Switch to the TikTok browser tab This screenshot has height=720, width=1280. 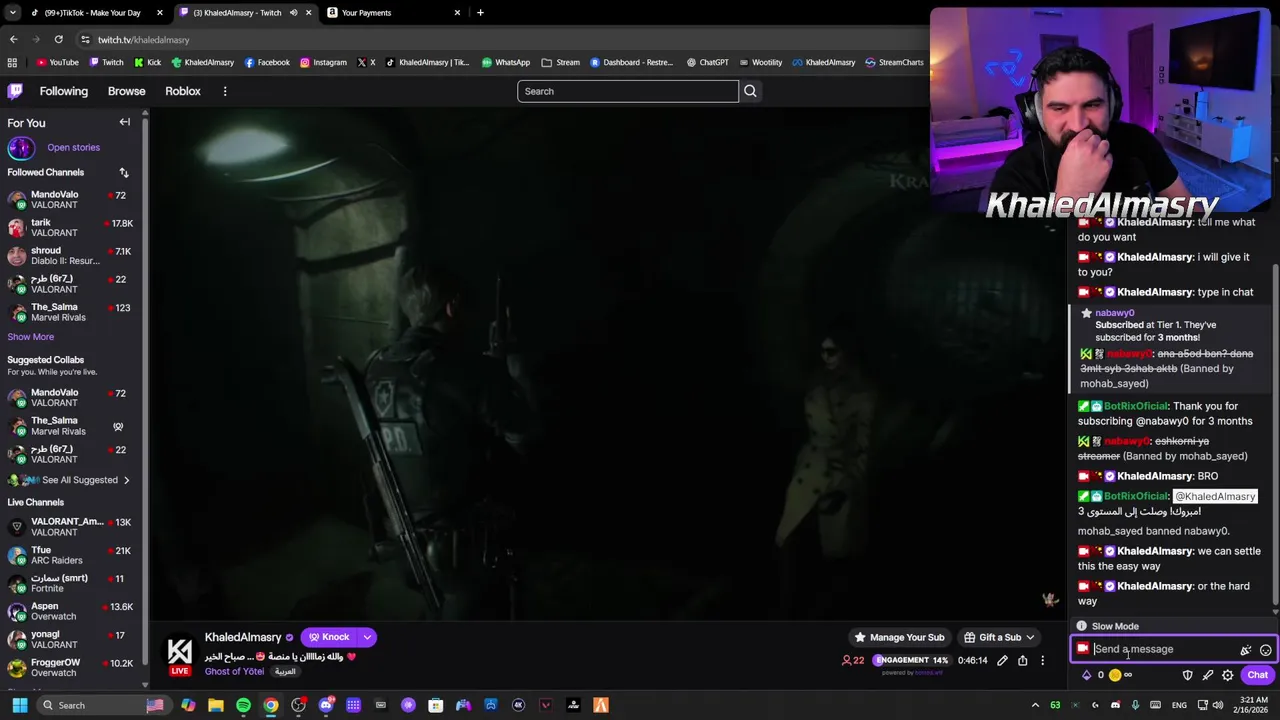[96, 13]
